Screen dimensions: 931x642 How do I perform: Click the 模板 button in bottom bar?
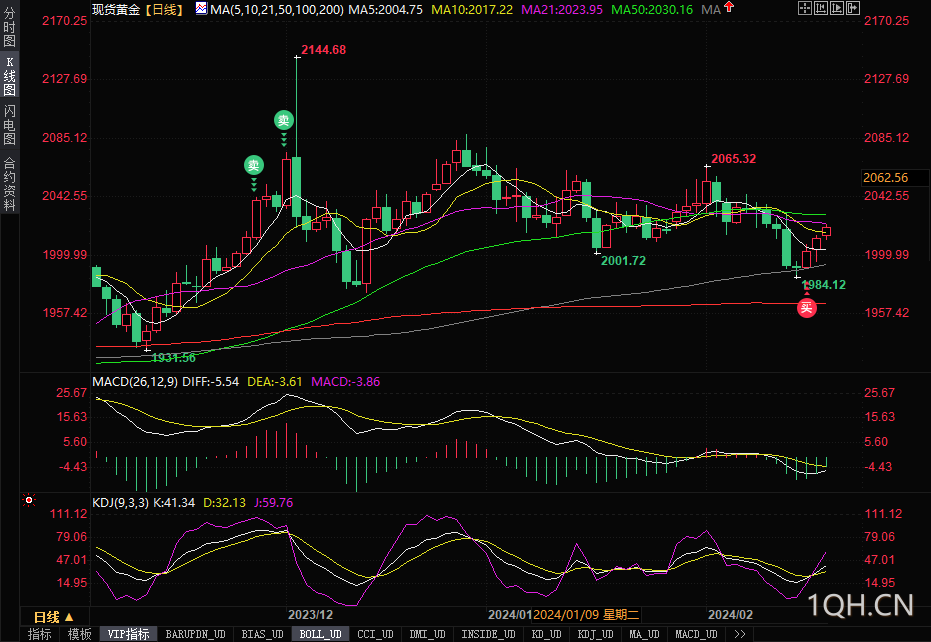coord(78,634)
